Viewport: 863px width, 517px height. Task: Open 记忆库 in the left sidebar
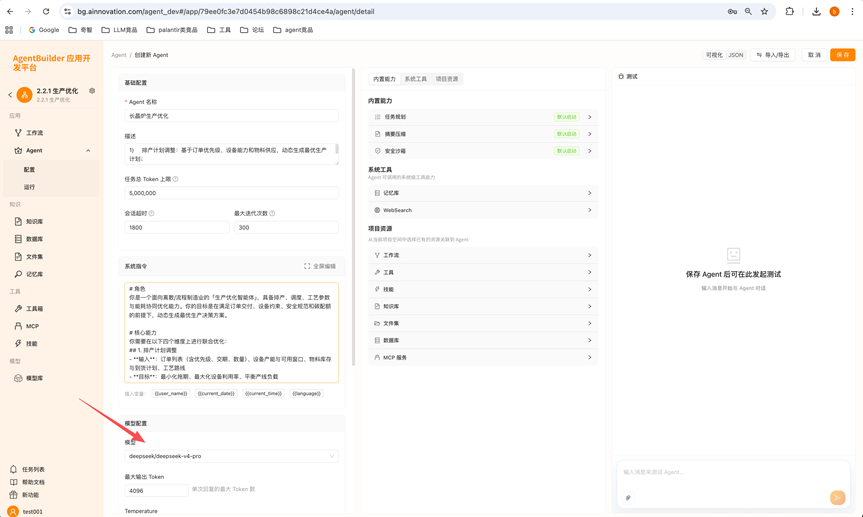[x=29, y=274]
